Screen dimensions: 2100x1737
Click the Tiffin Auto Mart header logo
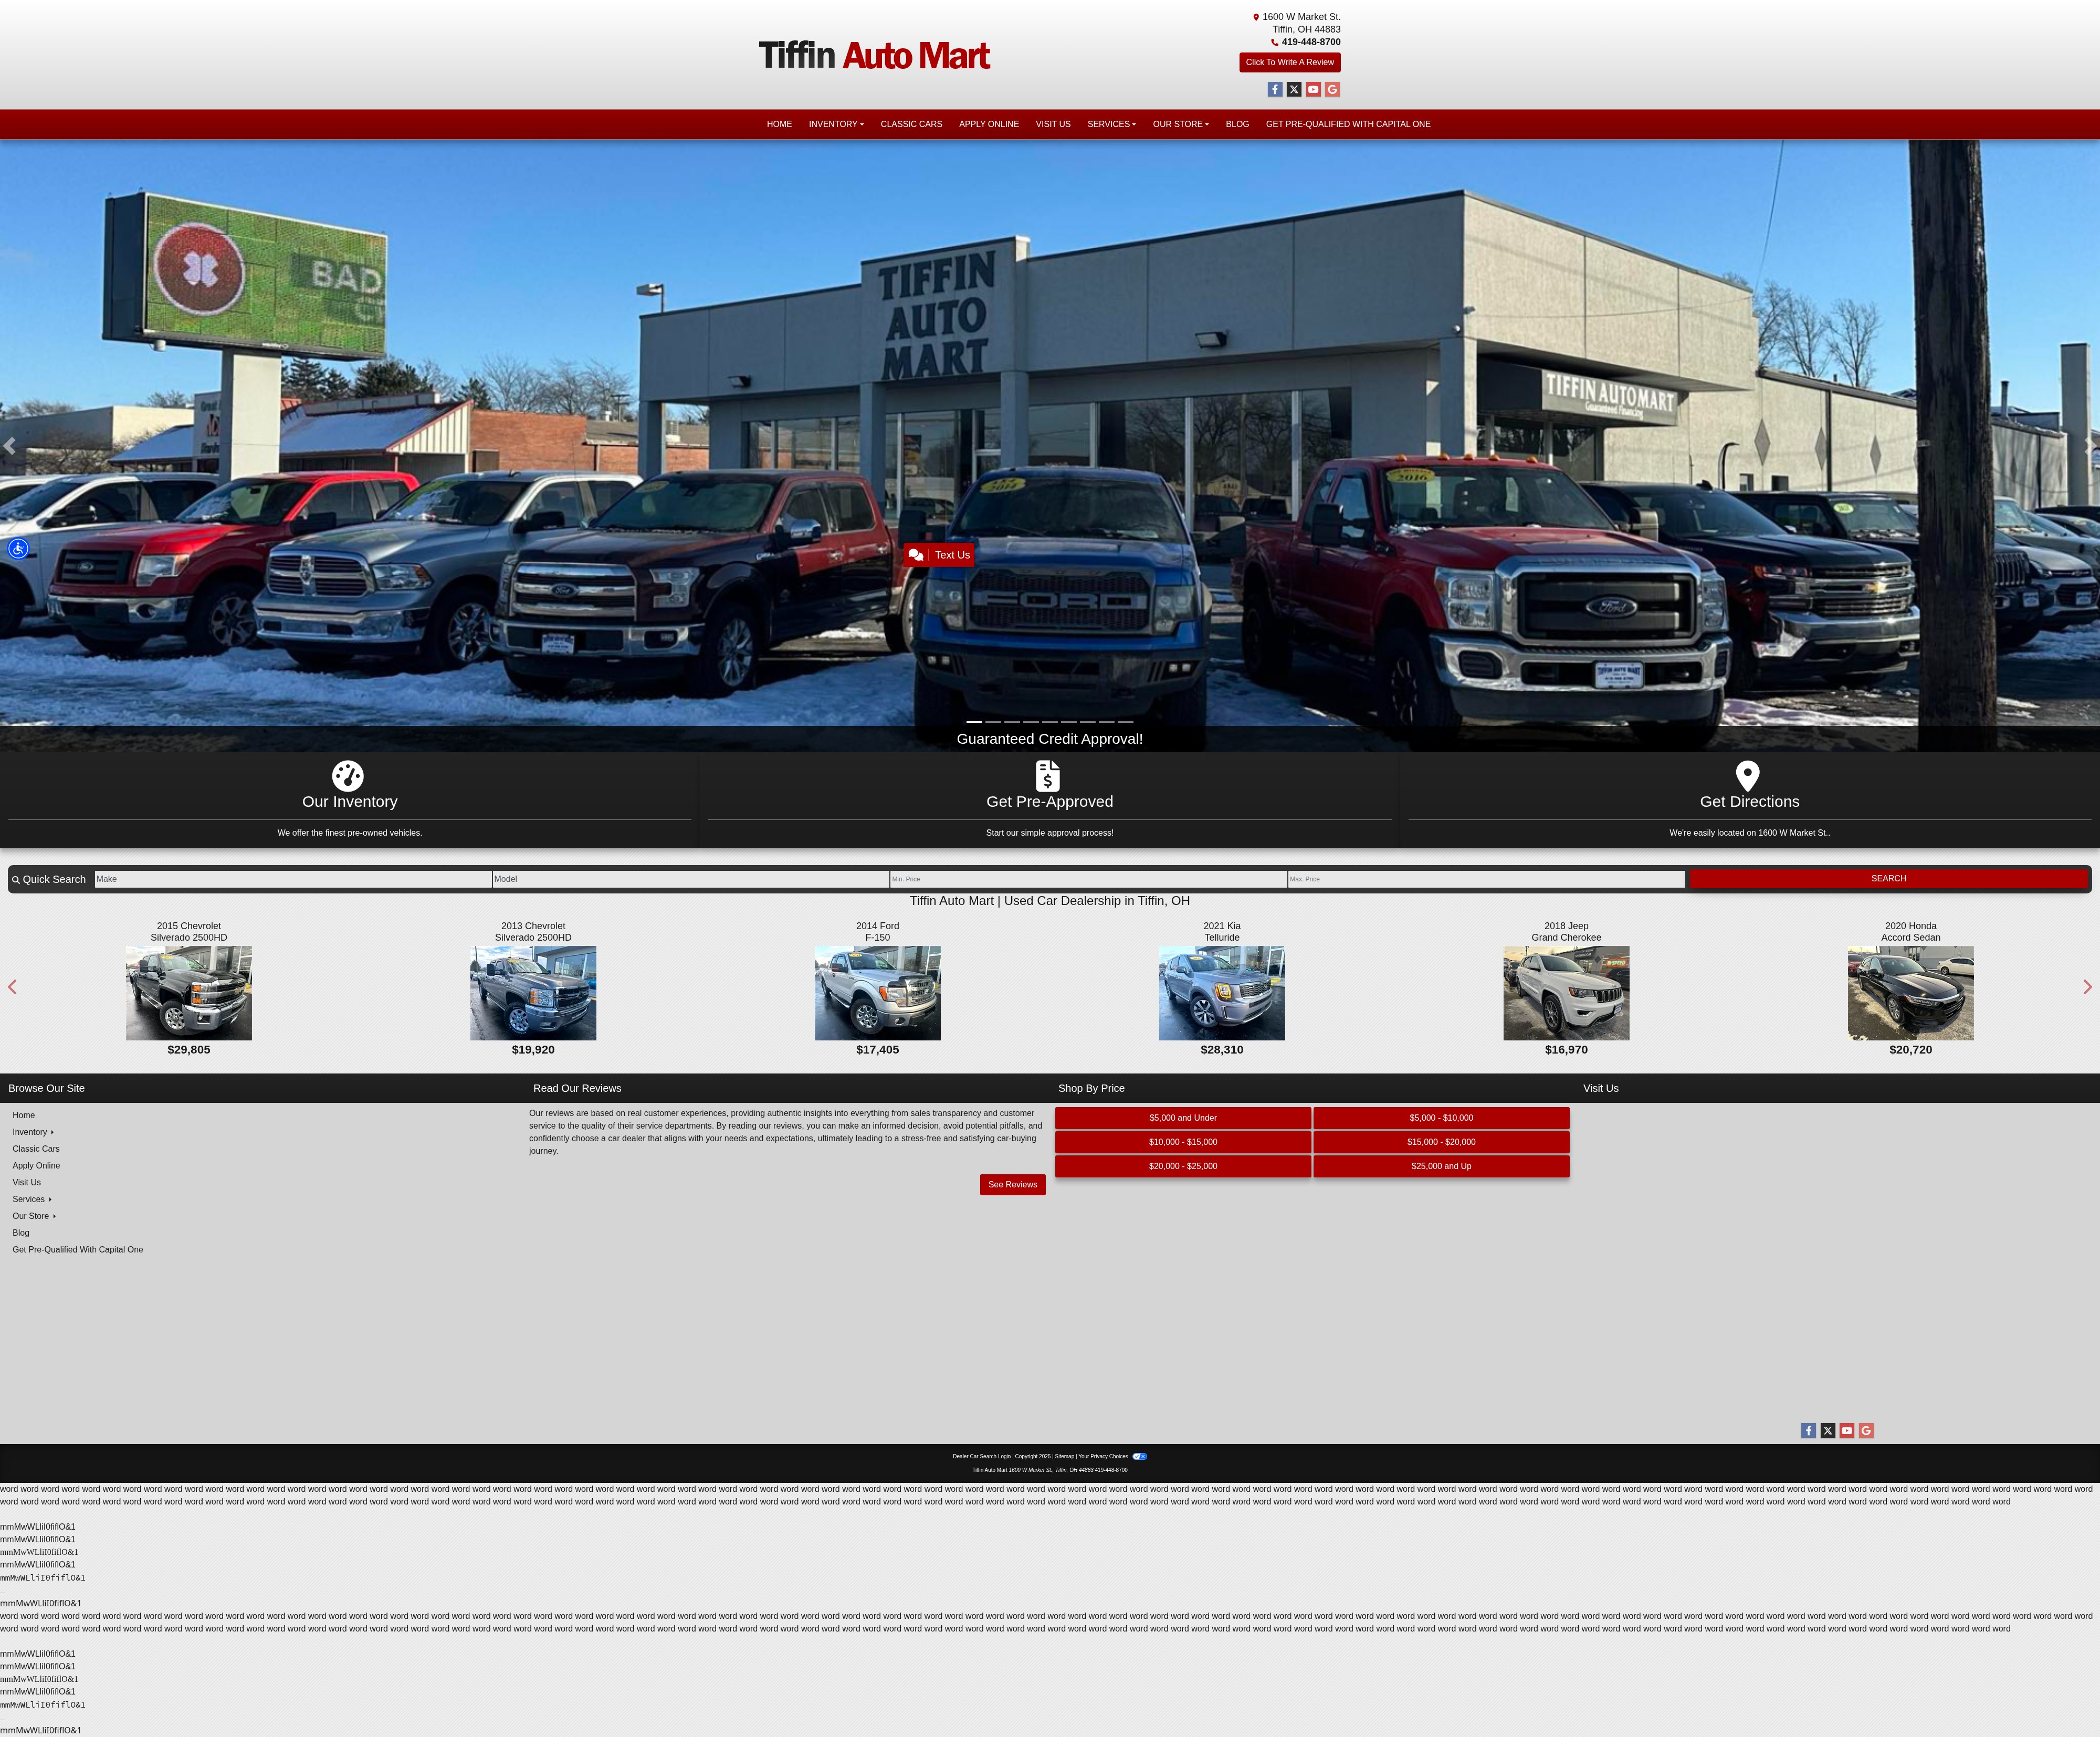pyautogui.click(x=874, y=55)
